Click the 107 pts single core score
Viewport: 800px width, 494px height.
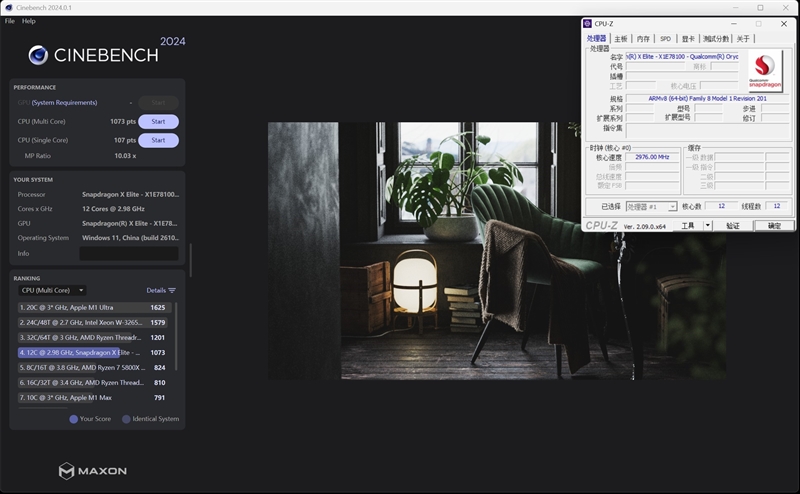pos(125,140)
